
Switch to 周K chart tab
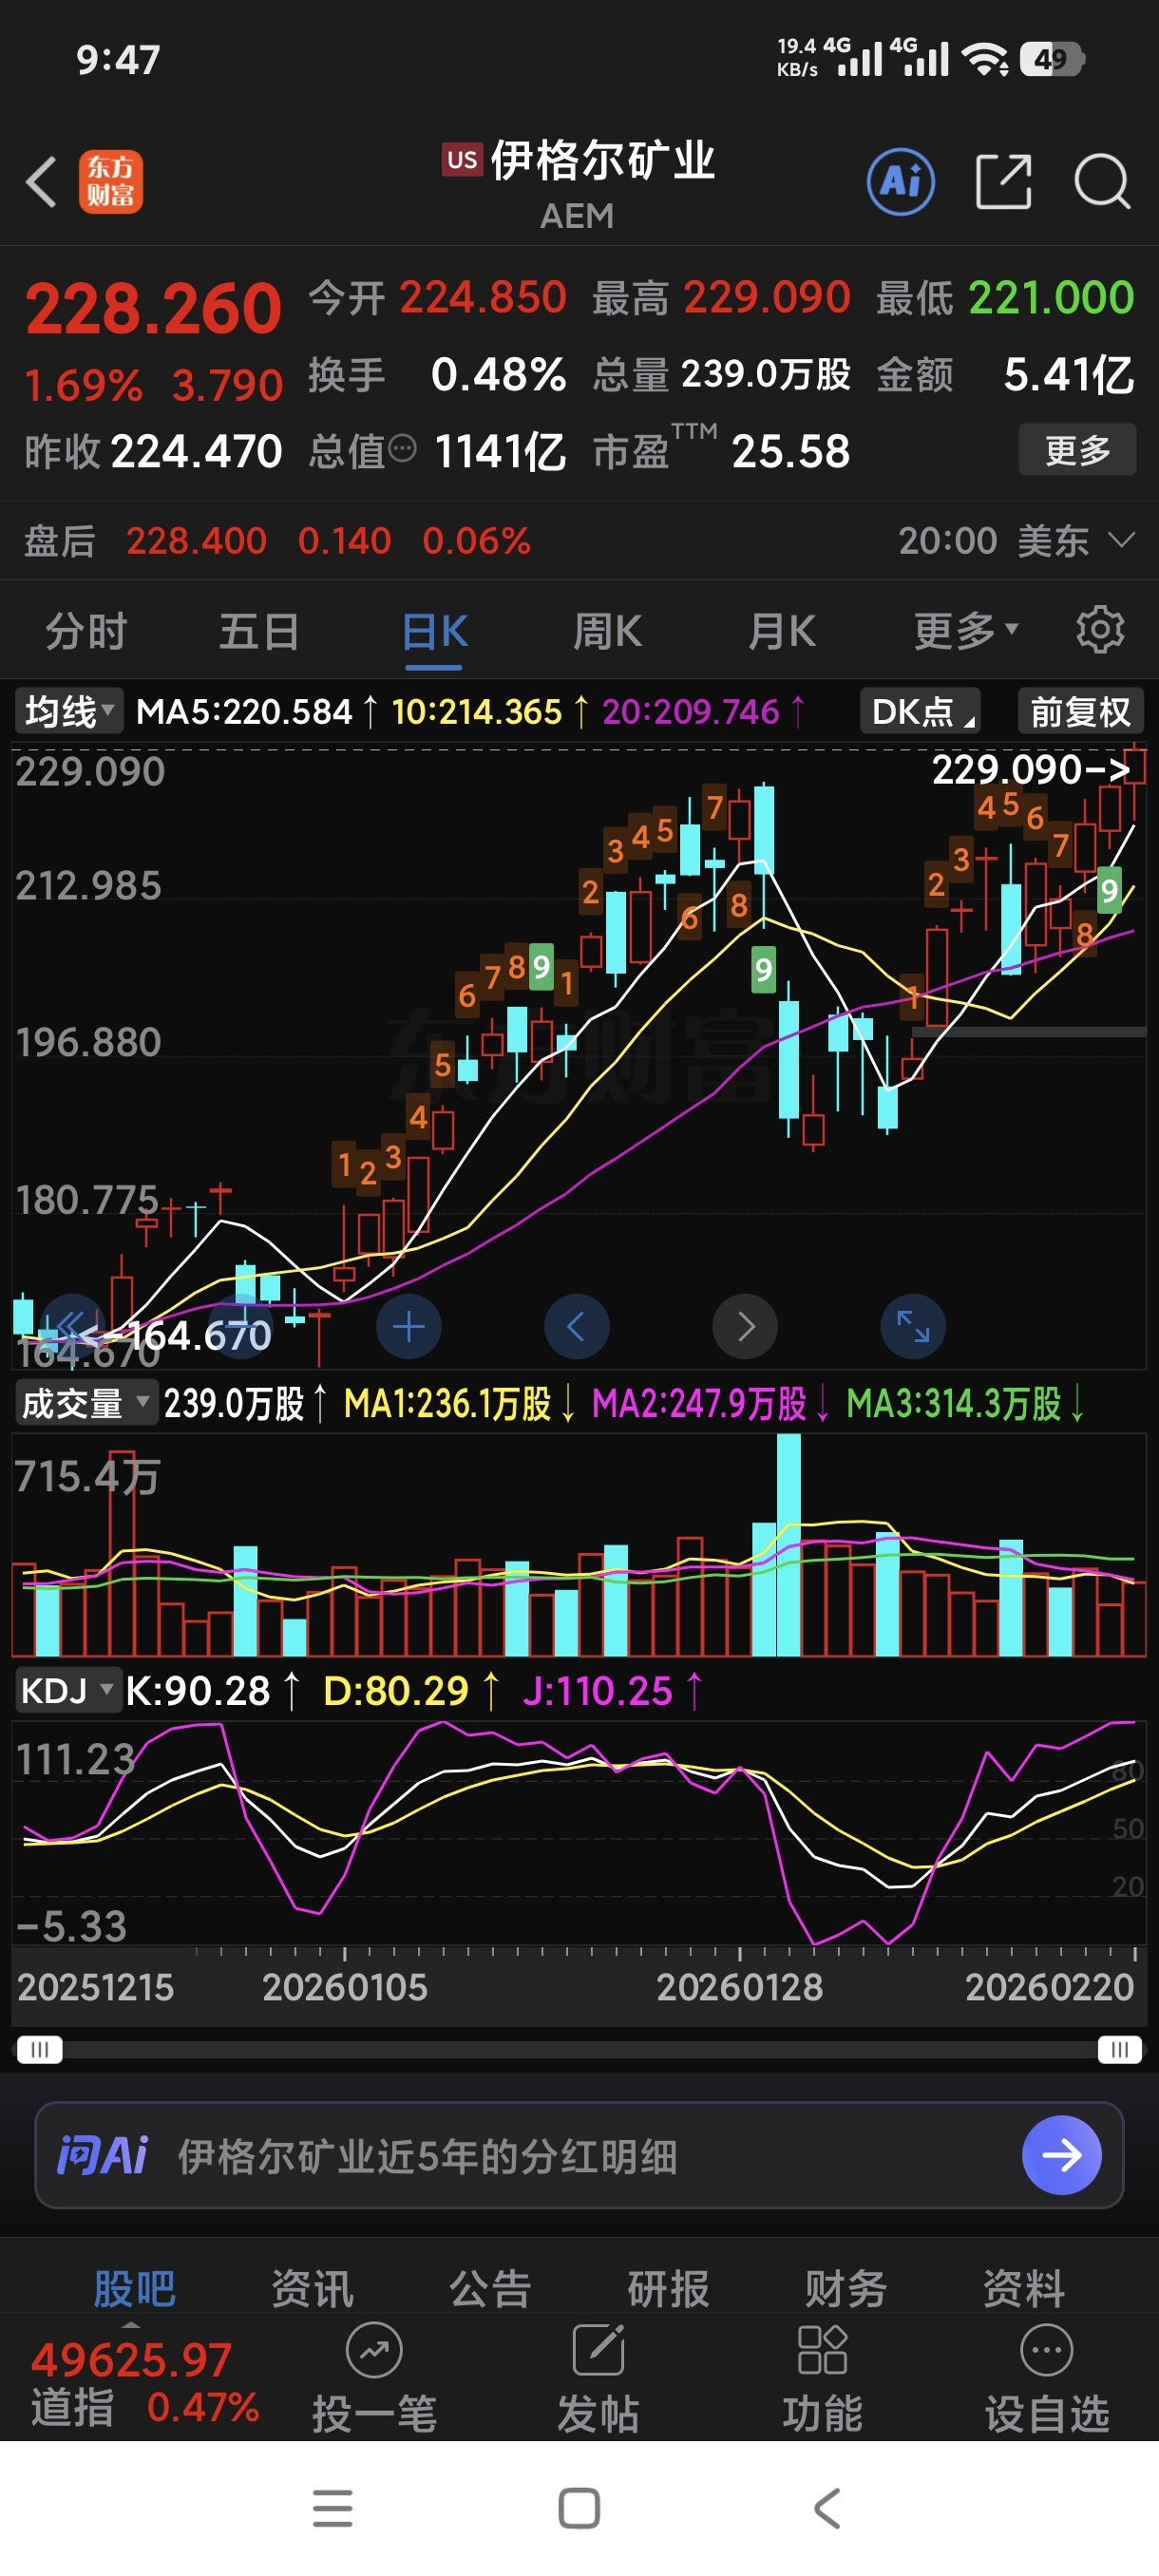pos(607,631)
